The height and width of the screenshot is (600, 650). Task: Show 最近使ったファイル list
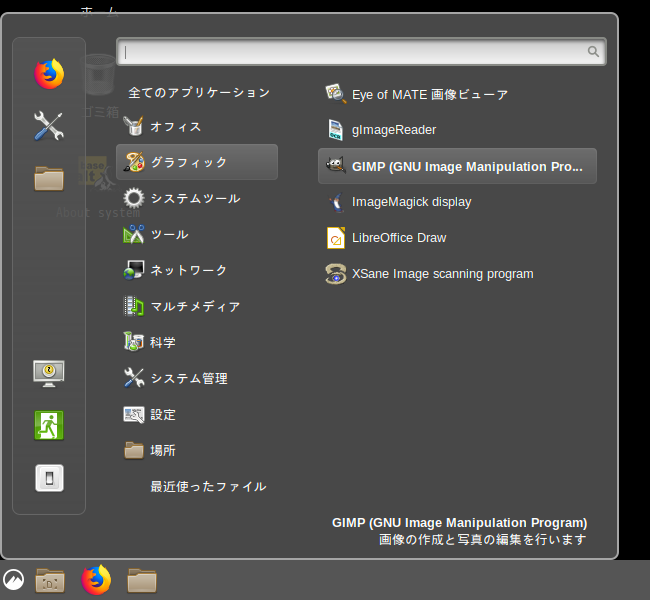point(208,486)
